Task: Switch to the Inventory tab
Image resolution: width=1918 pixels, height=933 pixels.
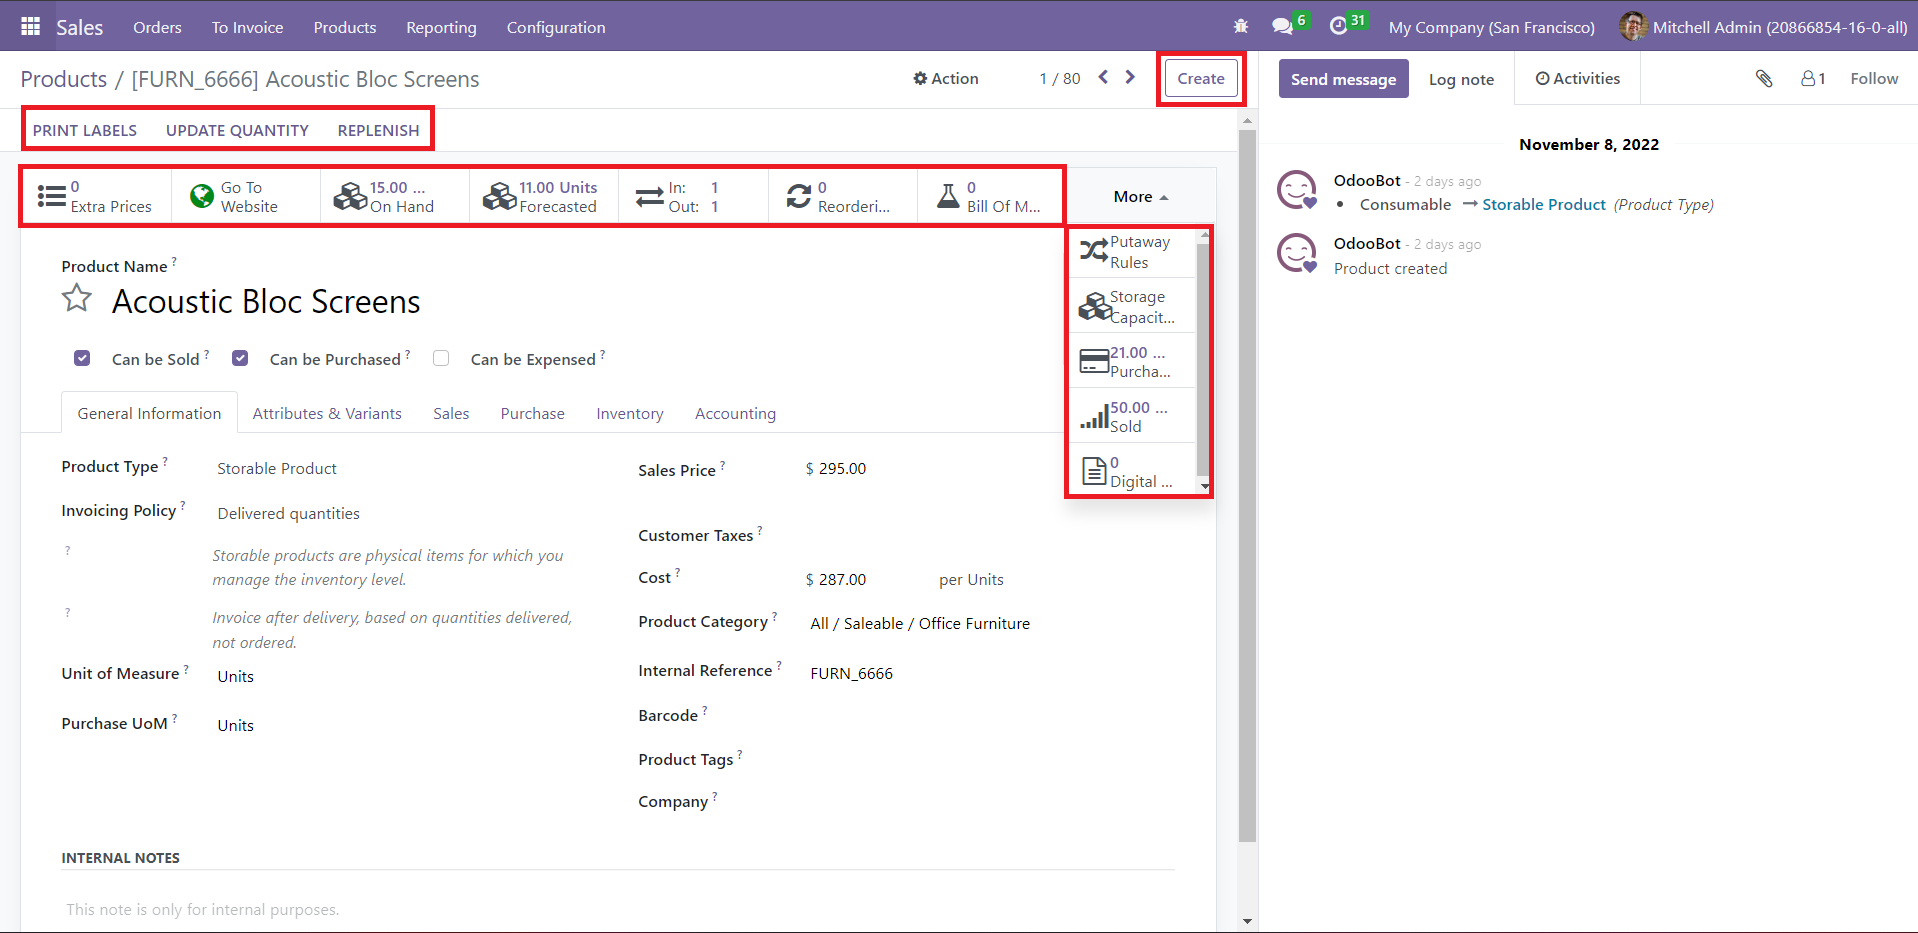Action: pyautogui.click(x=630, y=413)
